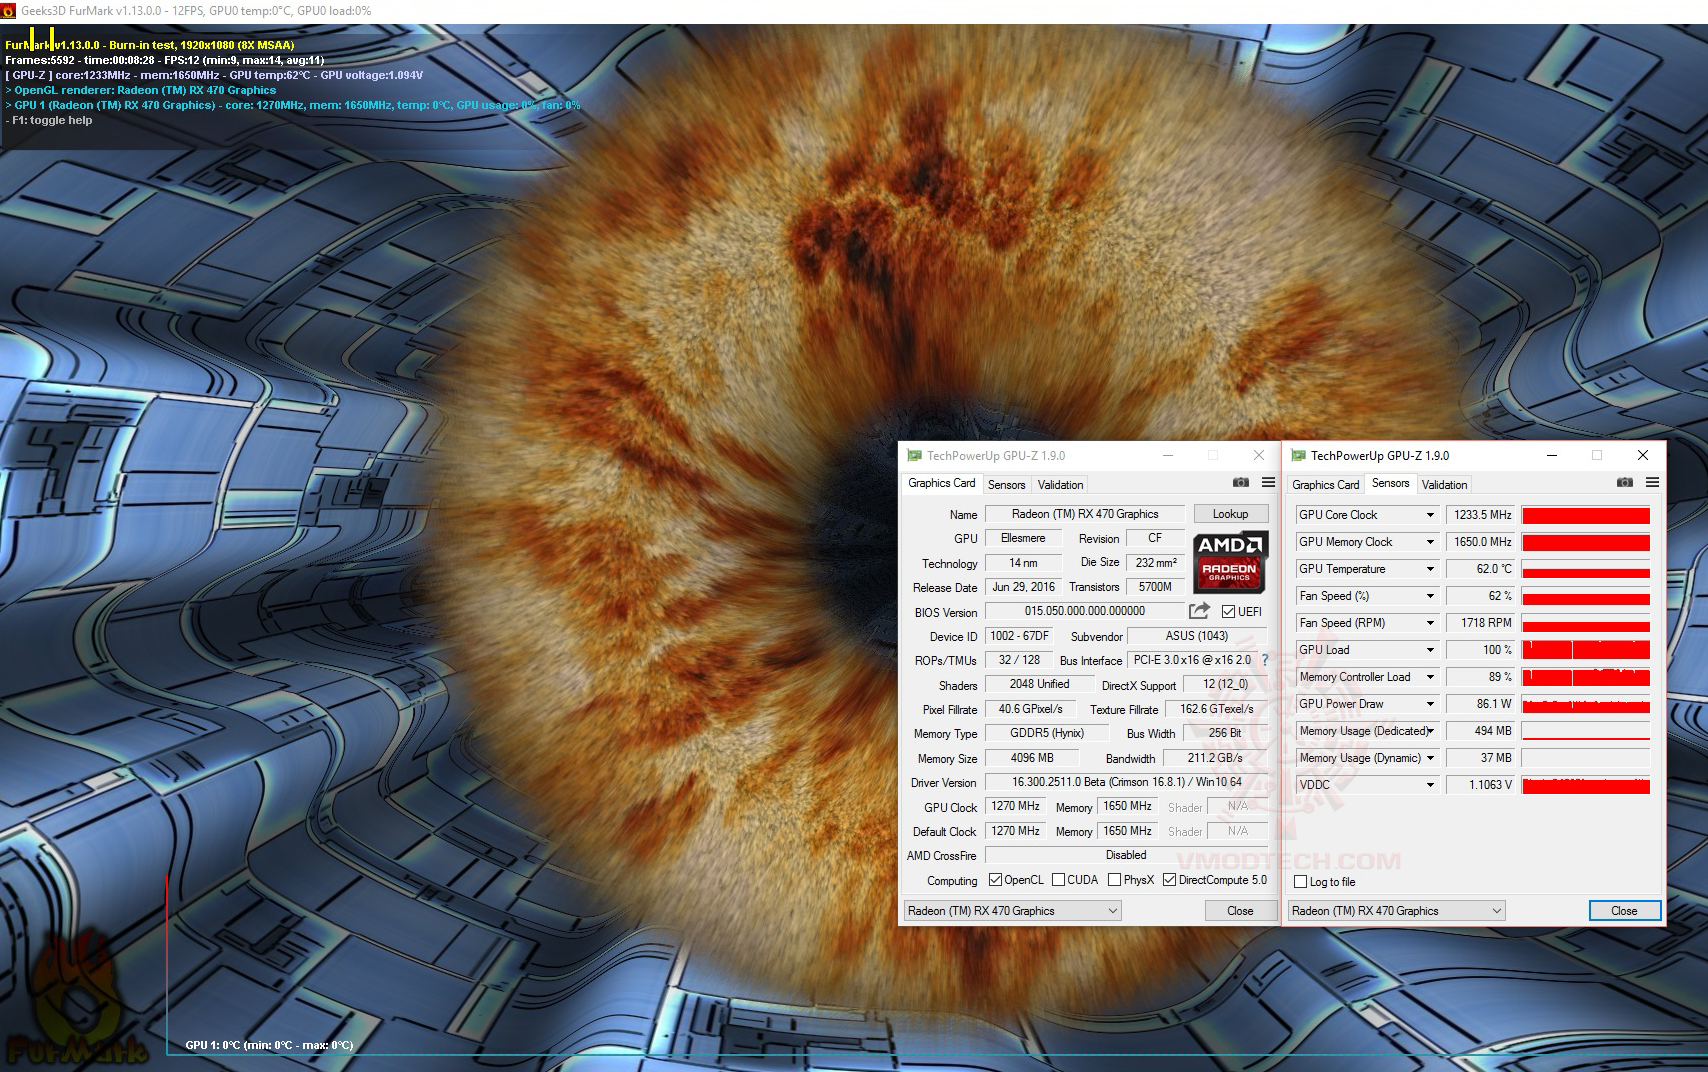Viewport: 1708px width, 1072px height.
Task: Switch to Sensors tab in graphics card window
Action: click(1006, 485)
